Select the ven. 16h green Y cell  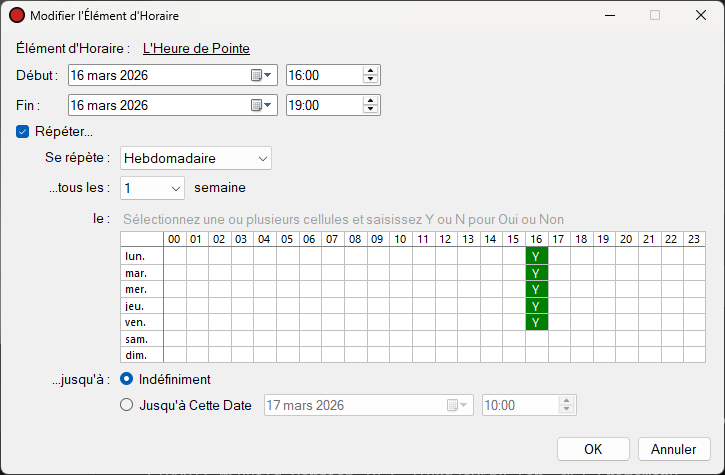click(x=537, y=322)
